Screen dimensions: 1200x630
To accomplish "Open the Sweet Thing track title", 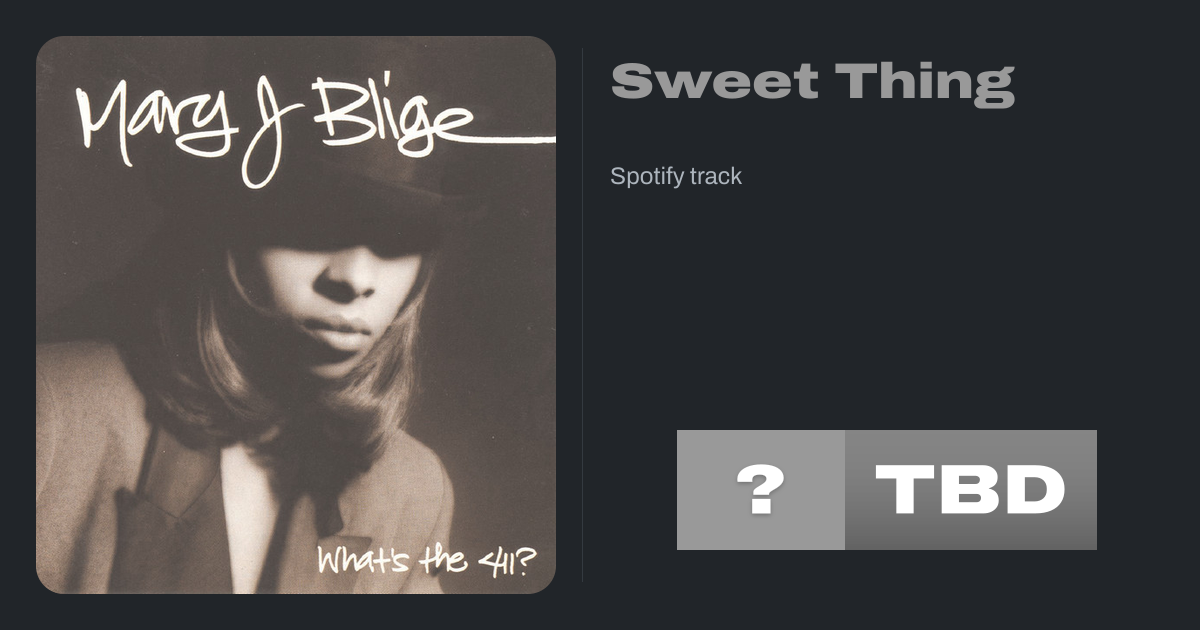I will [x=812, y=82].
